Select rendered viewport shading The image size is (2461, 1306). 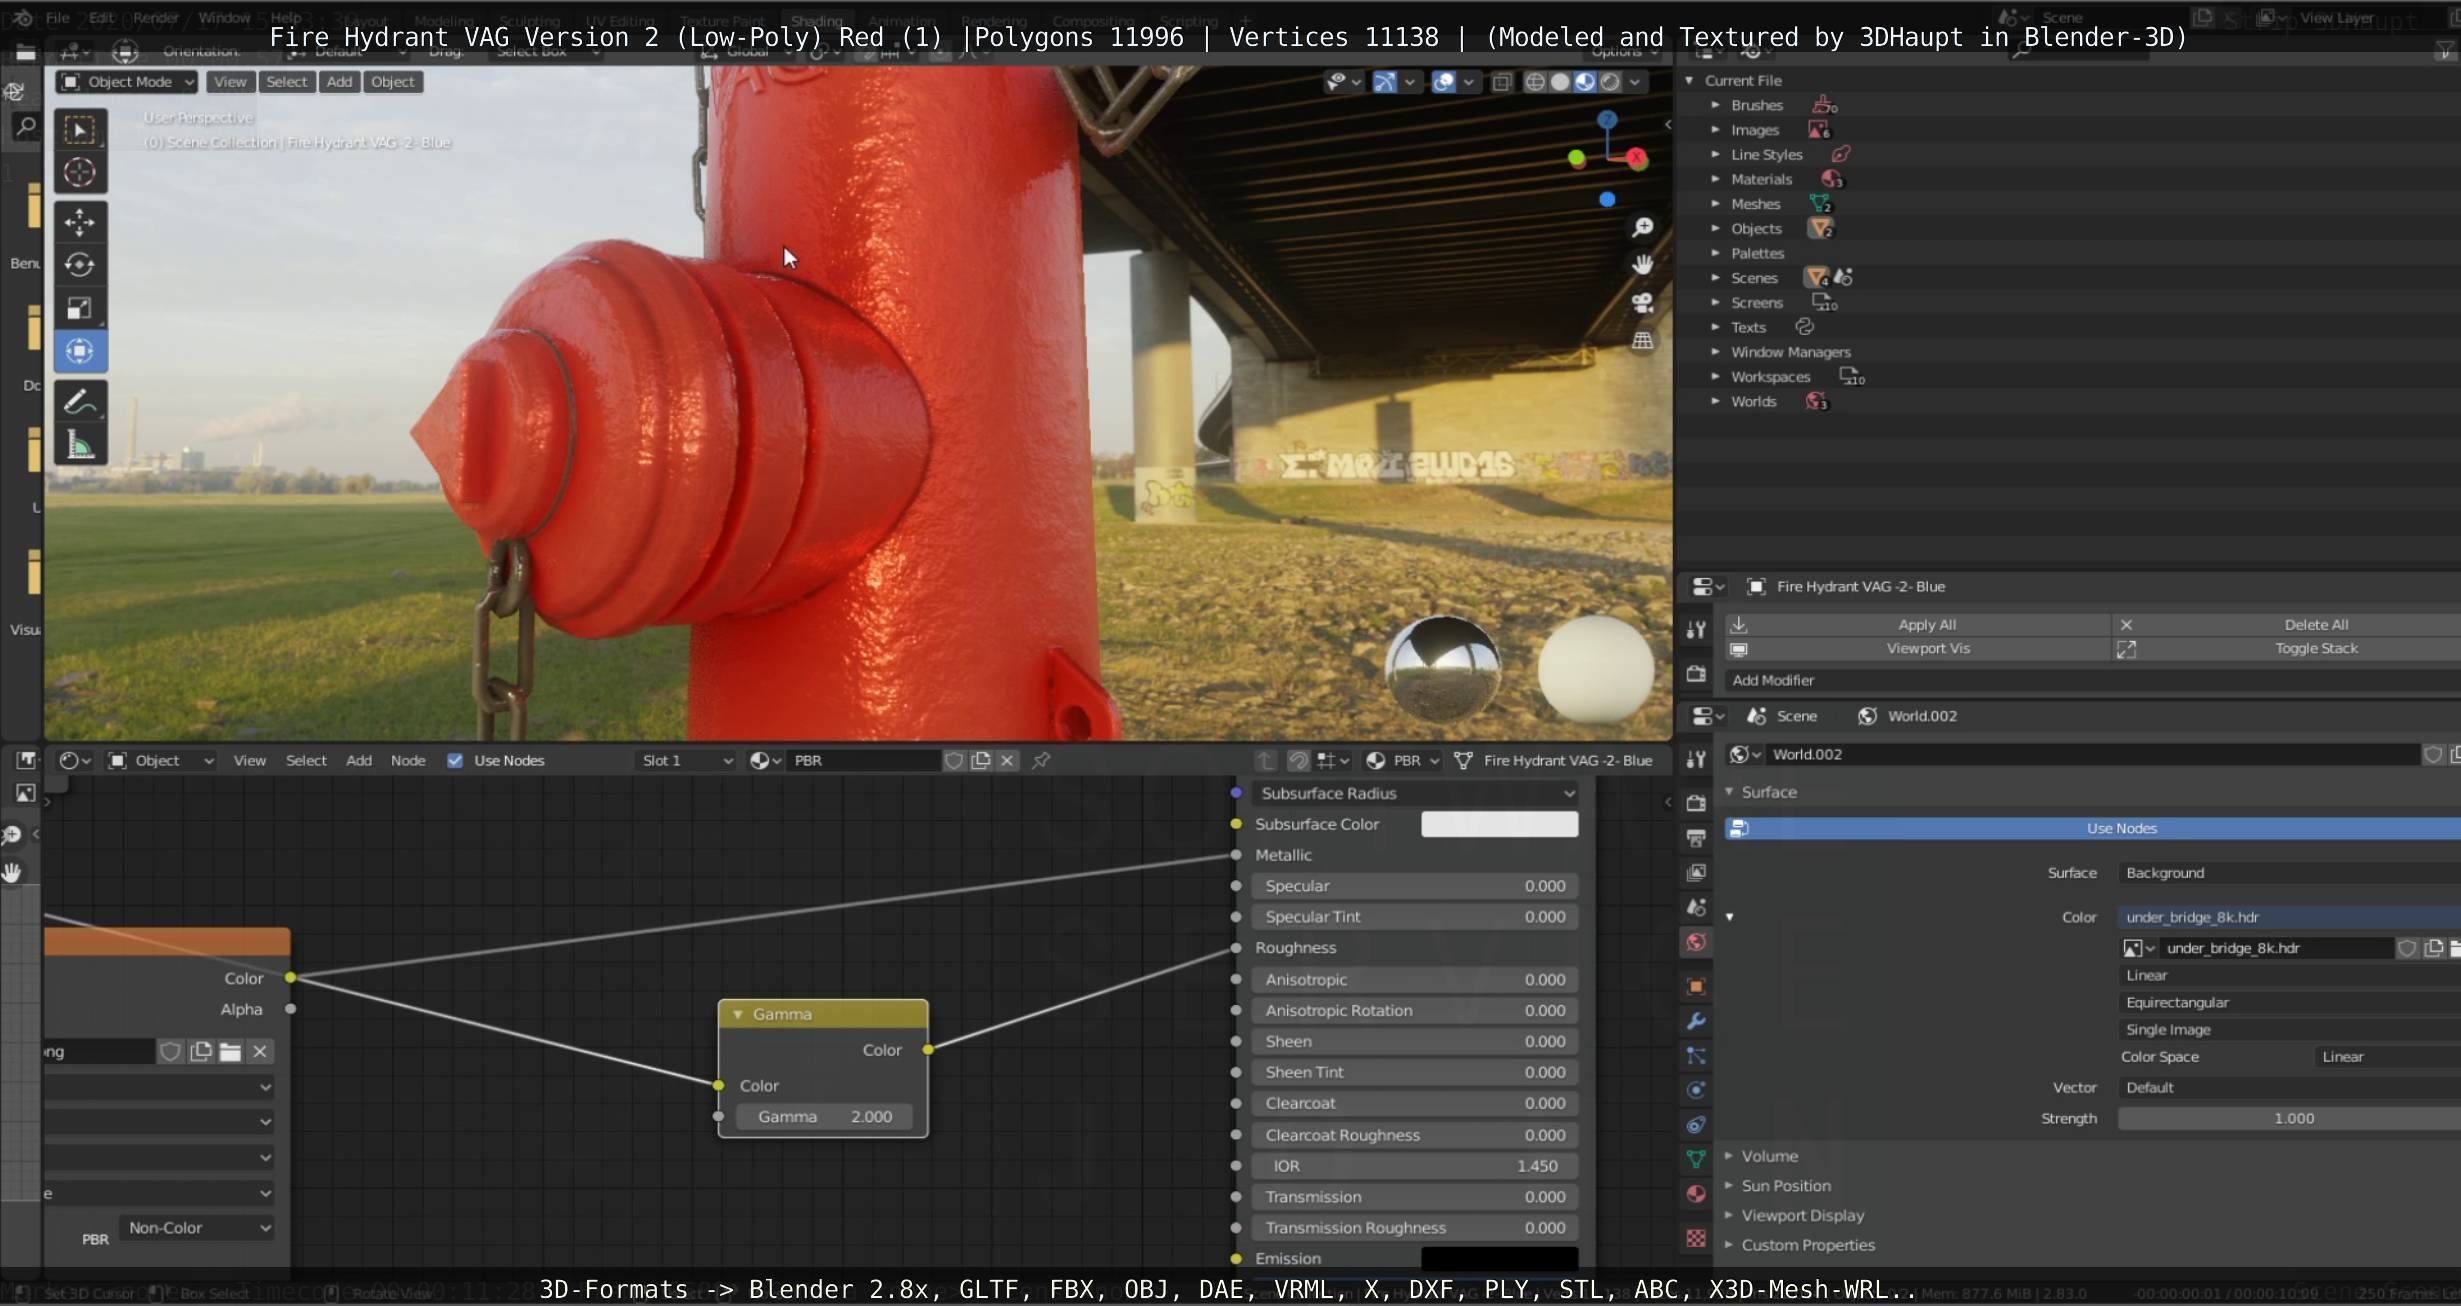(1609, 82)
